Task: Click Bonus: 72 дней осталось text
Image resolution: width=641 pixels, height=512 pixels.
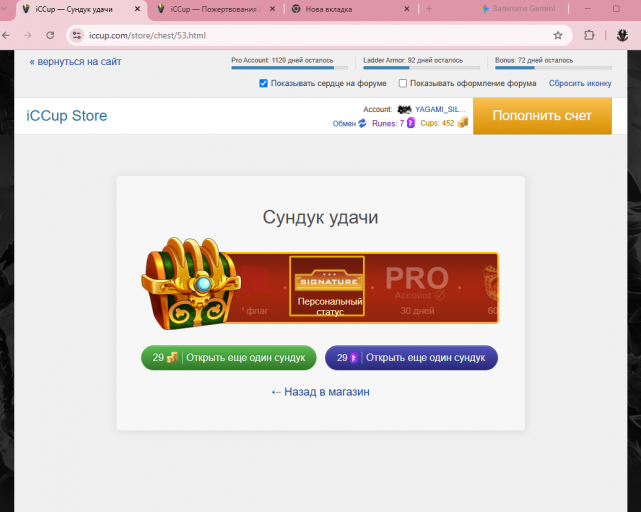Action: pos(534,60)
